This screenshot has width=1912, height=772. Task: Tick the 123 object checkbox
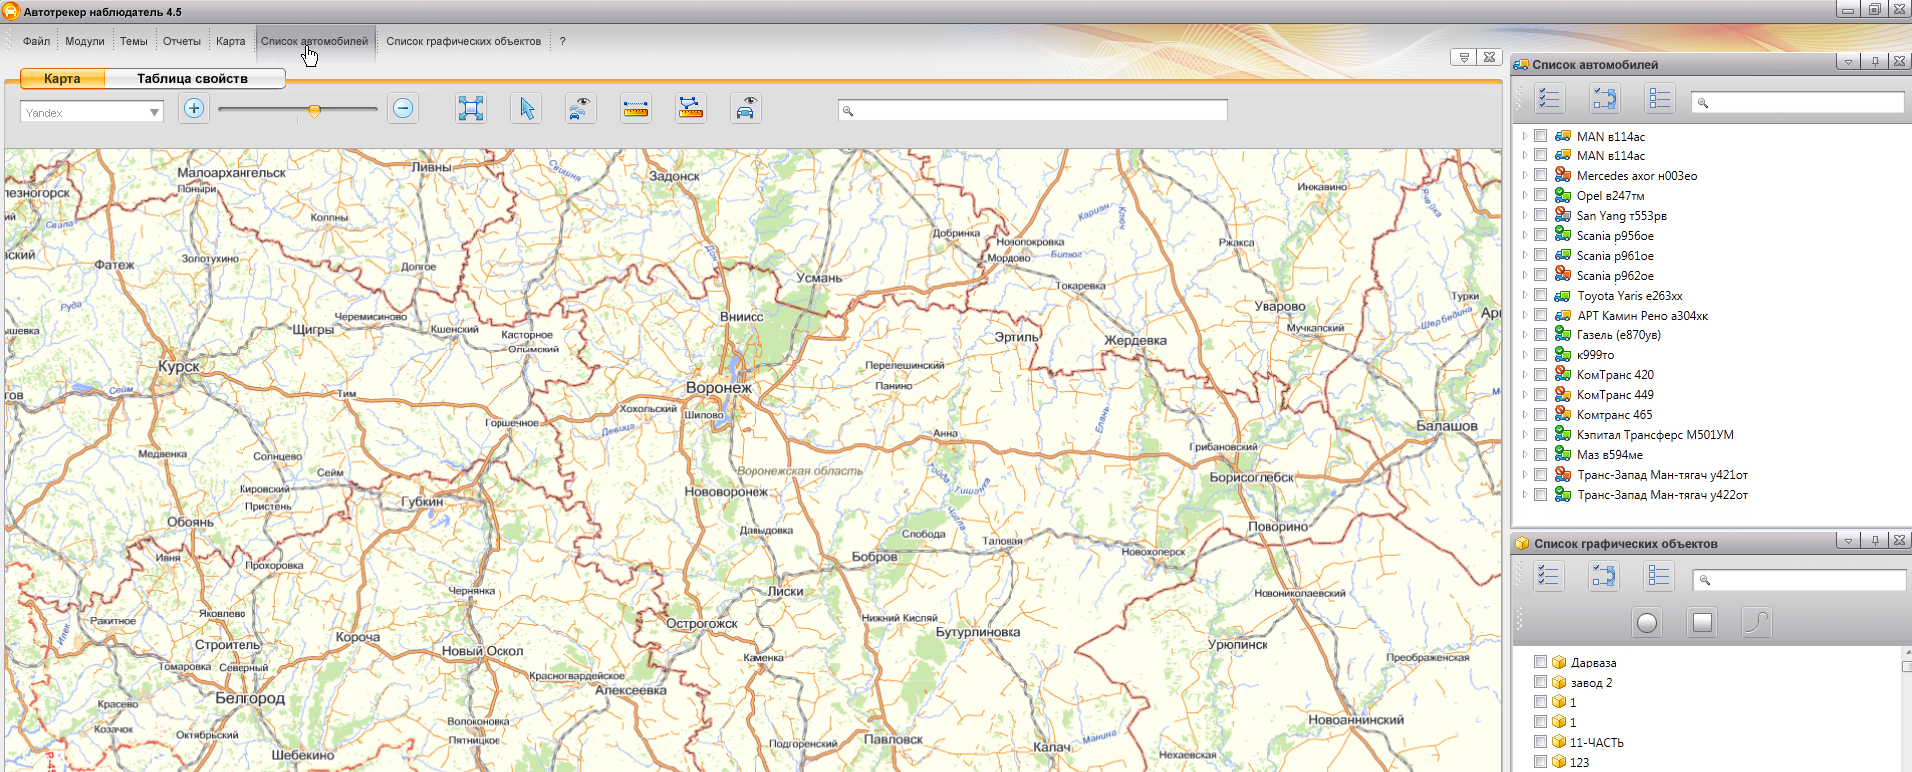(1541, 762)
